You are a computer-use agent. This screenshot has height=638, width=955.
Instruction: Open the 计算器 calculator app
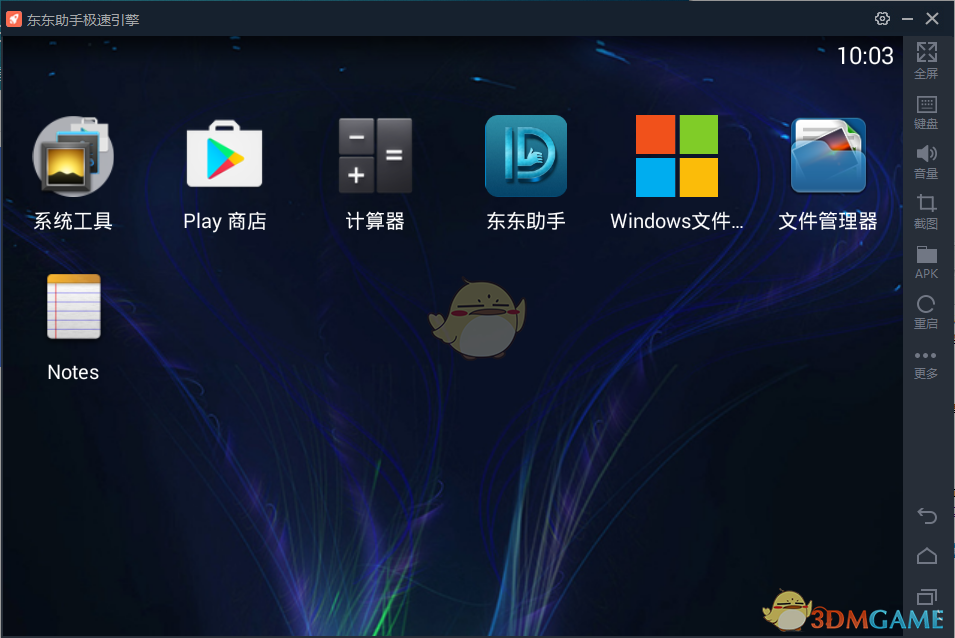coord(375,156)
